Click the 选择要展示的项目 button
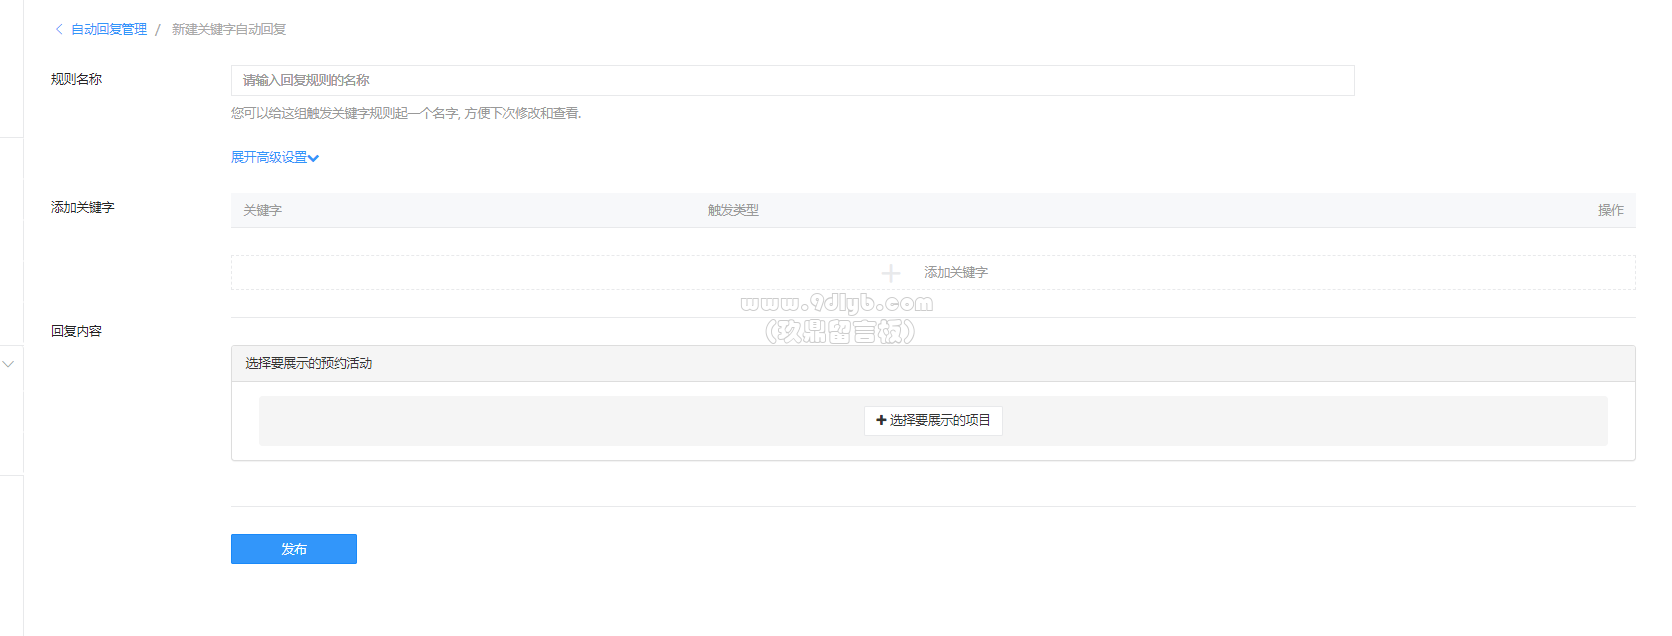Viewport: 1672px width, 636px height. (933, 420)
